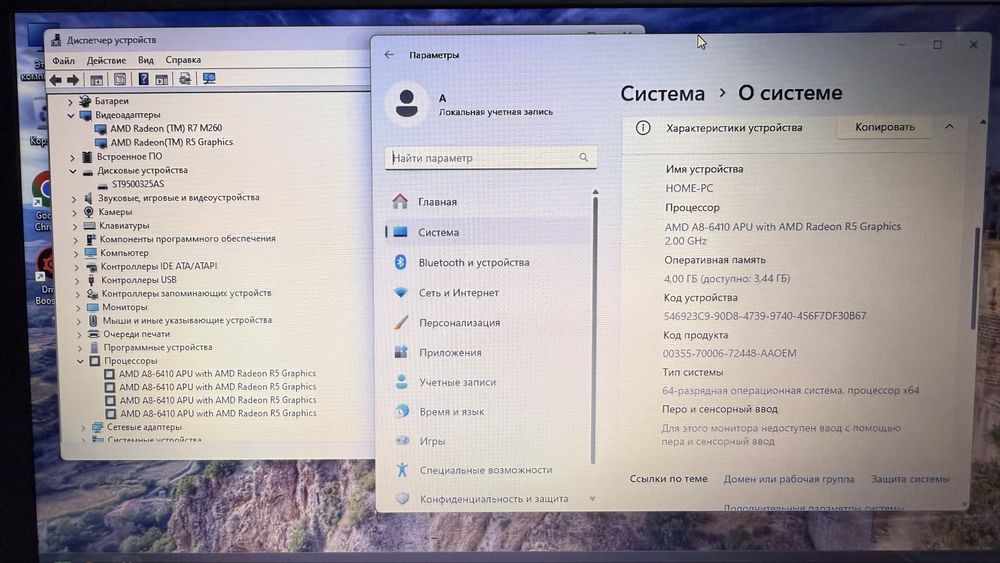Select Очереди печати in the device tree

(136, 334)
